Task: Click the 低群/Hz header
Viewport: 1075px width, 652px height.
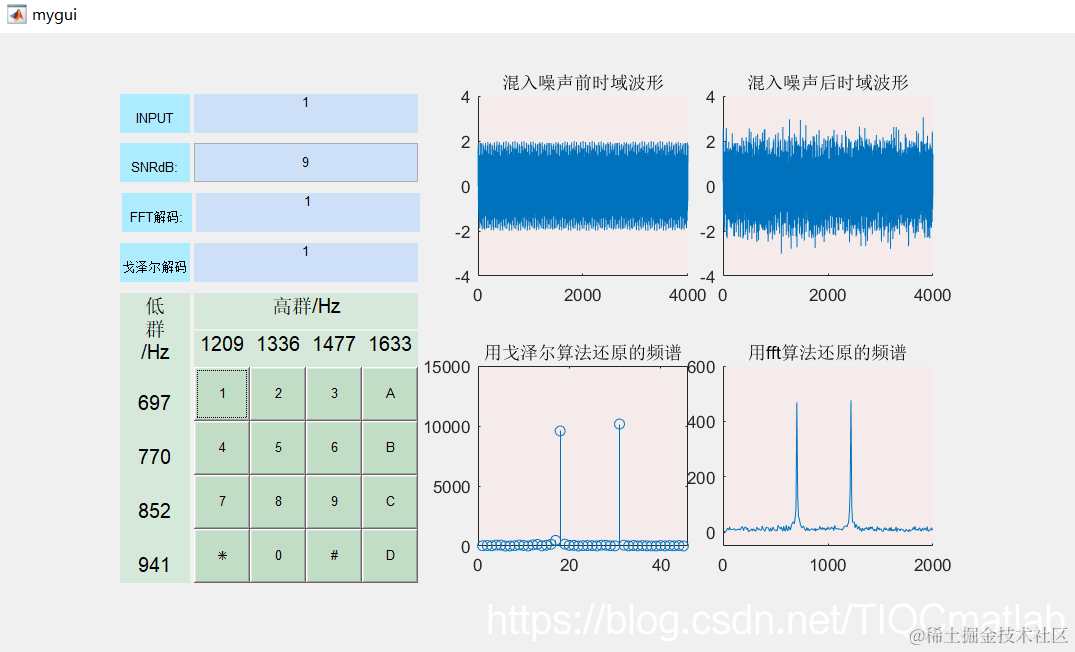Action: [155, 328]
